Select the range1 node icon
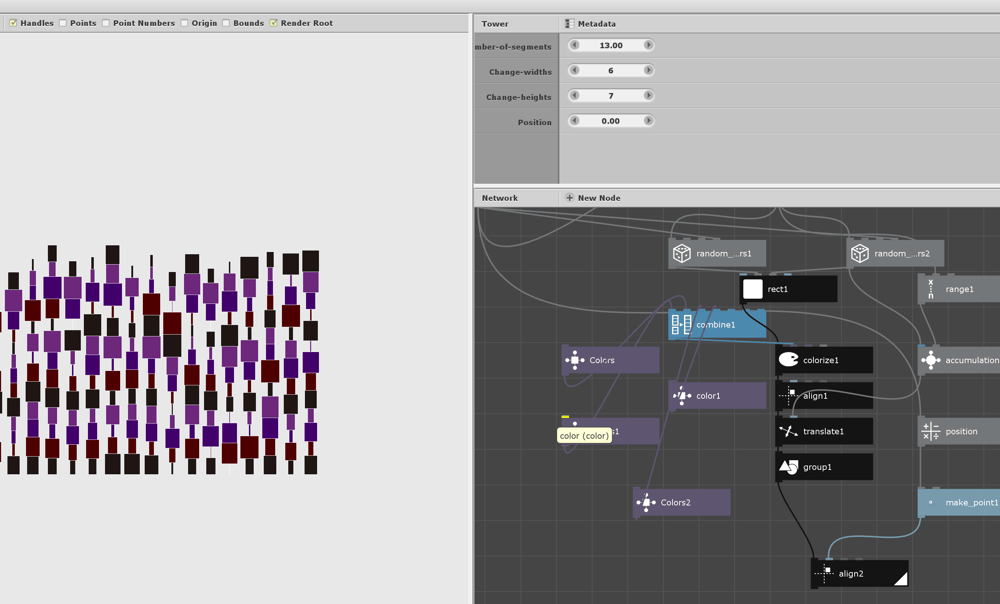The height and width of the screenshot is (604, 1000). point(930,289)
